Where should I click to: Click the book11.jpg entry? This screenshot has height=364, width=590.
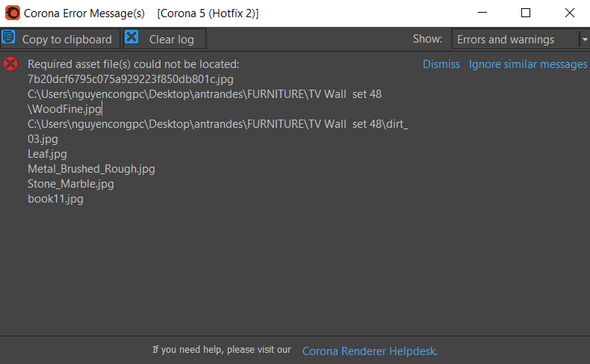(x=55, y=199)
